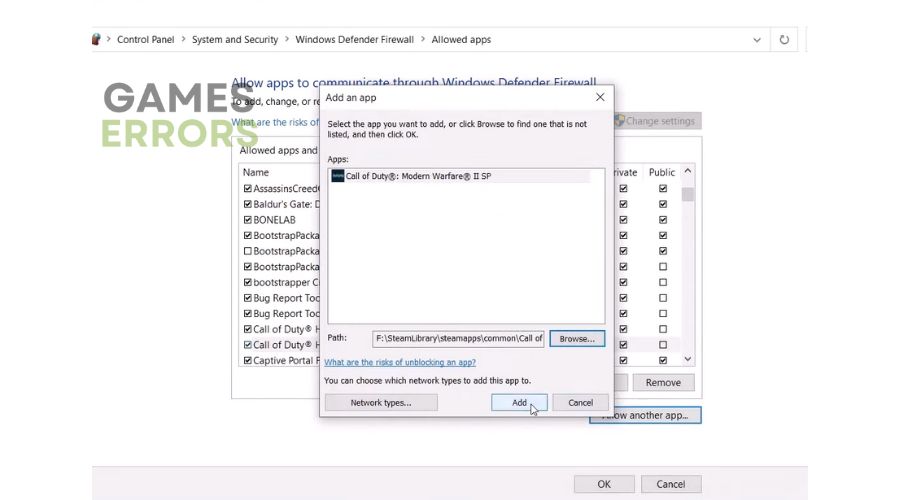Enable the unchecked BootstrapPackage name checkbox
Screen dimensions: 900x500
click(247, 251)
